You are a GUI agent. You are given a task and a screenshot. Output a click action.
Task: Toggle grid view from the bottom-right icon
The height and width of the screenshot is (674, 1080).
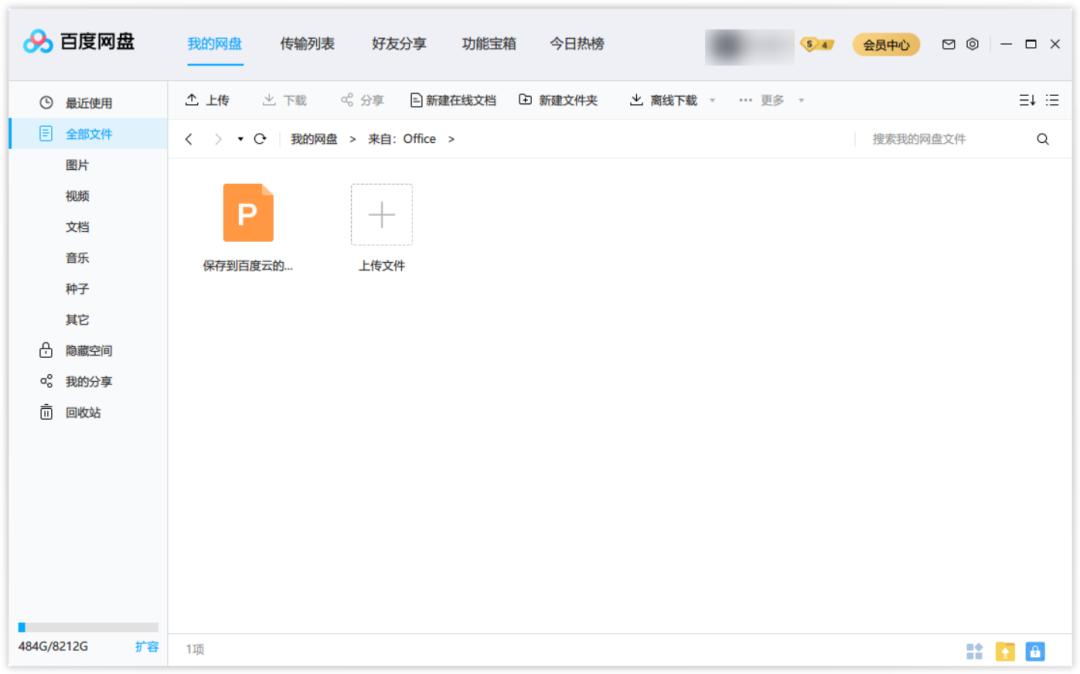[x=975, y=651]
